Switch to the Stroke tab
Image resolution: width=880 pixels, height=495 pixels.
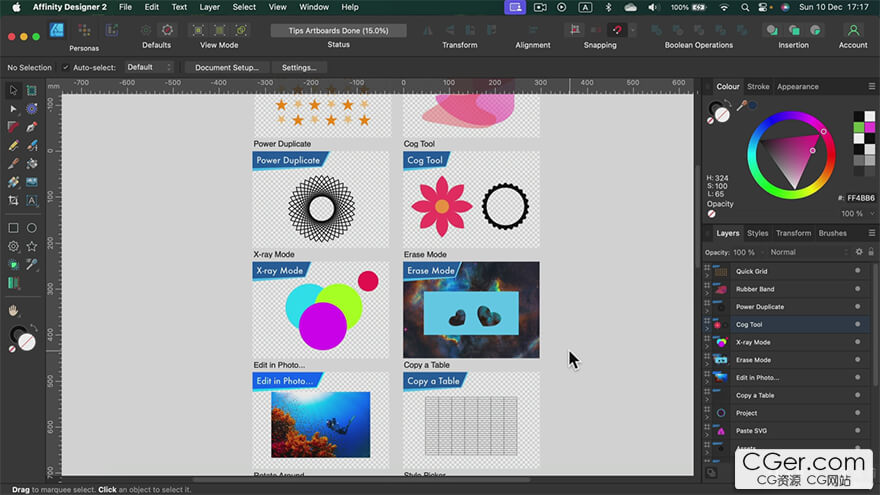[x=758, y=87]
